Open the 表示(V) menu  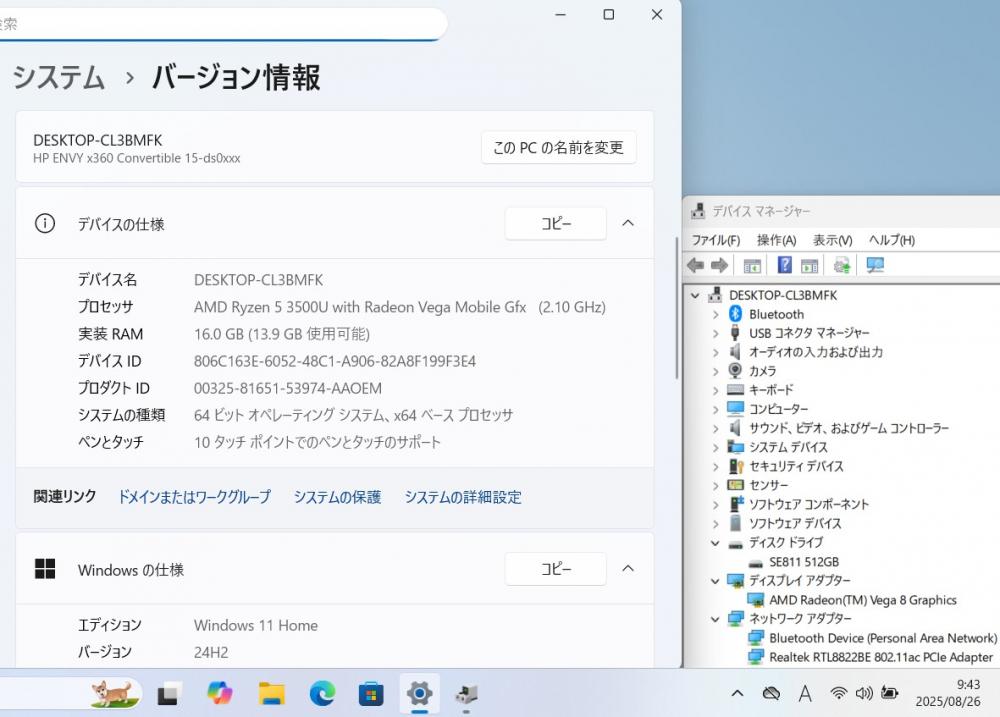pos(832,240)
